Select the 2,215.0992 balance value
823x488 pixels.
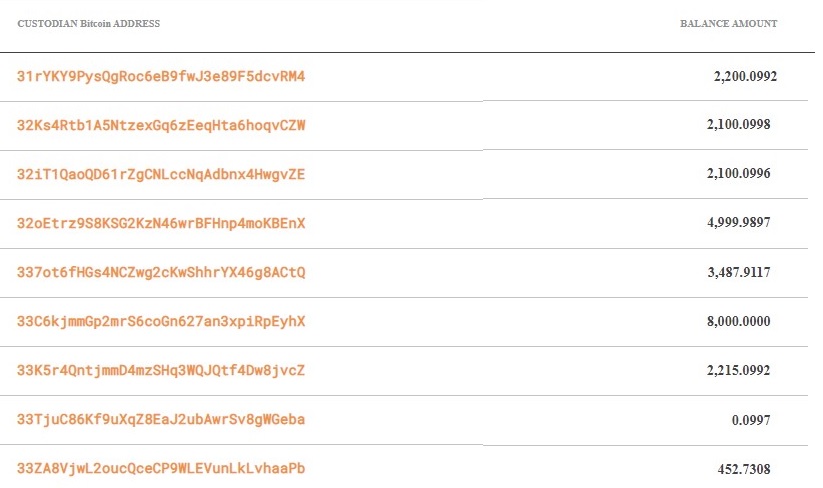pos(738,370)
